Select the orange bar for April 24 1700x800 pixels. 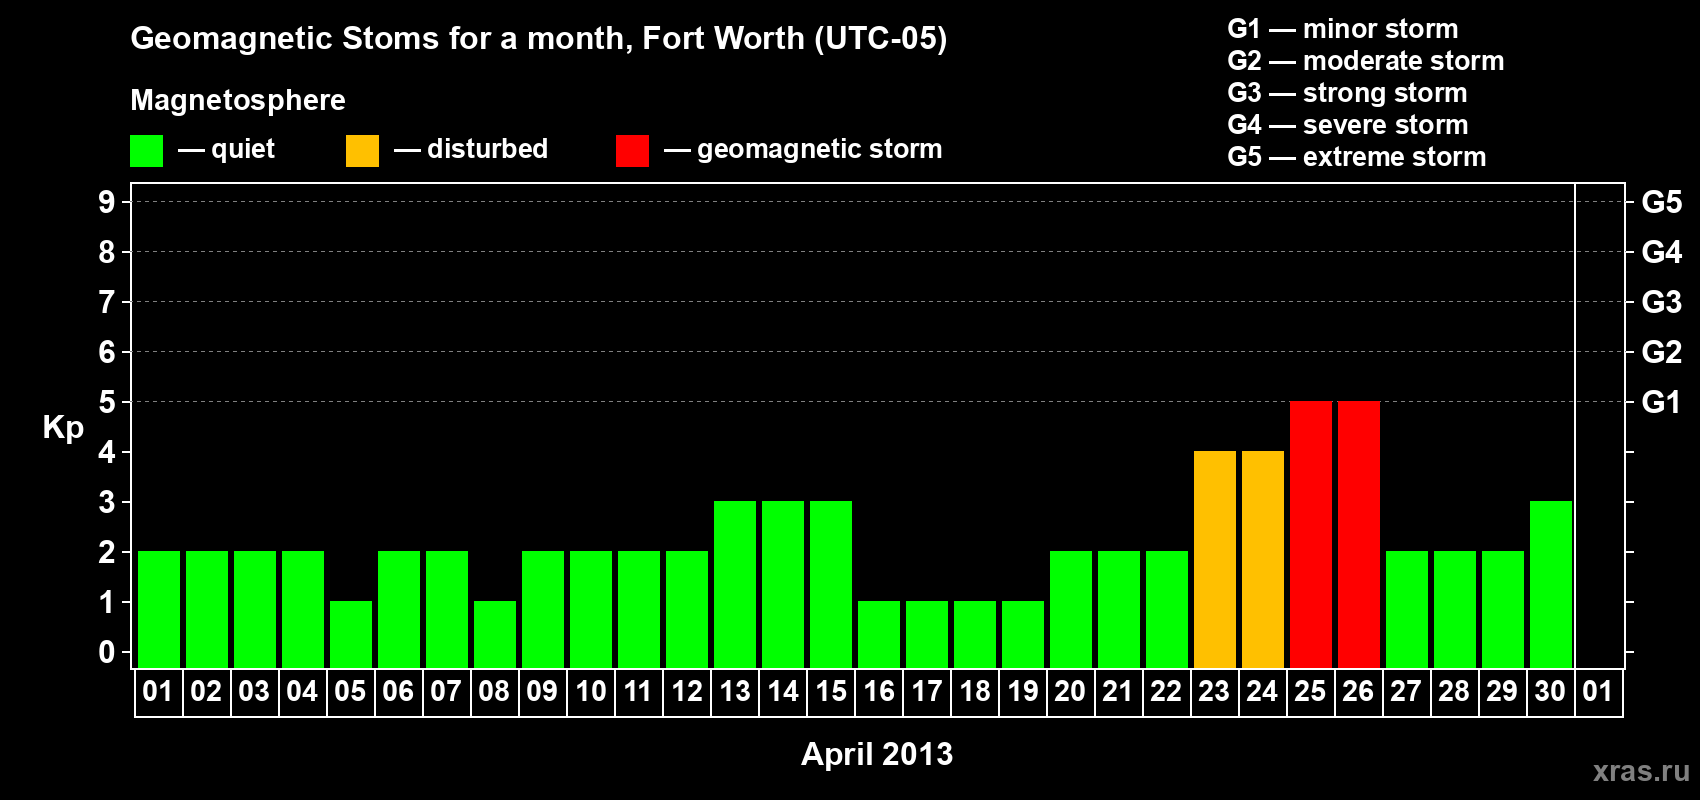(1263, 560)
